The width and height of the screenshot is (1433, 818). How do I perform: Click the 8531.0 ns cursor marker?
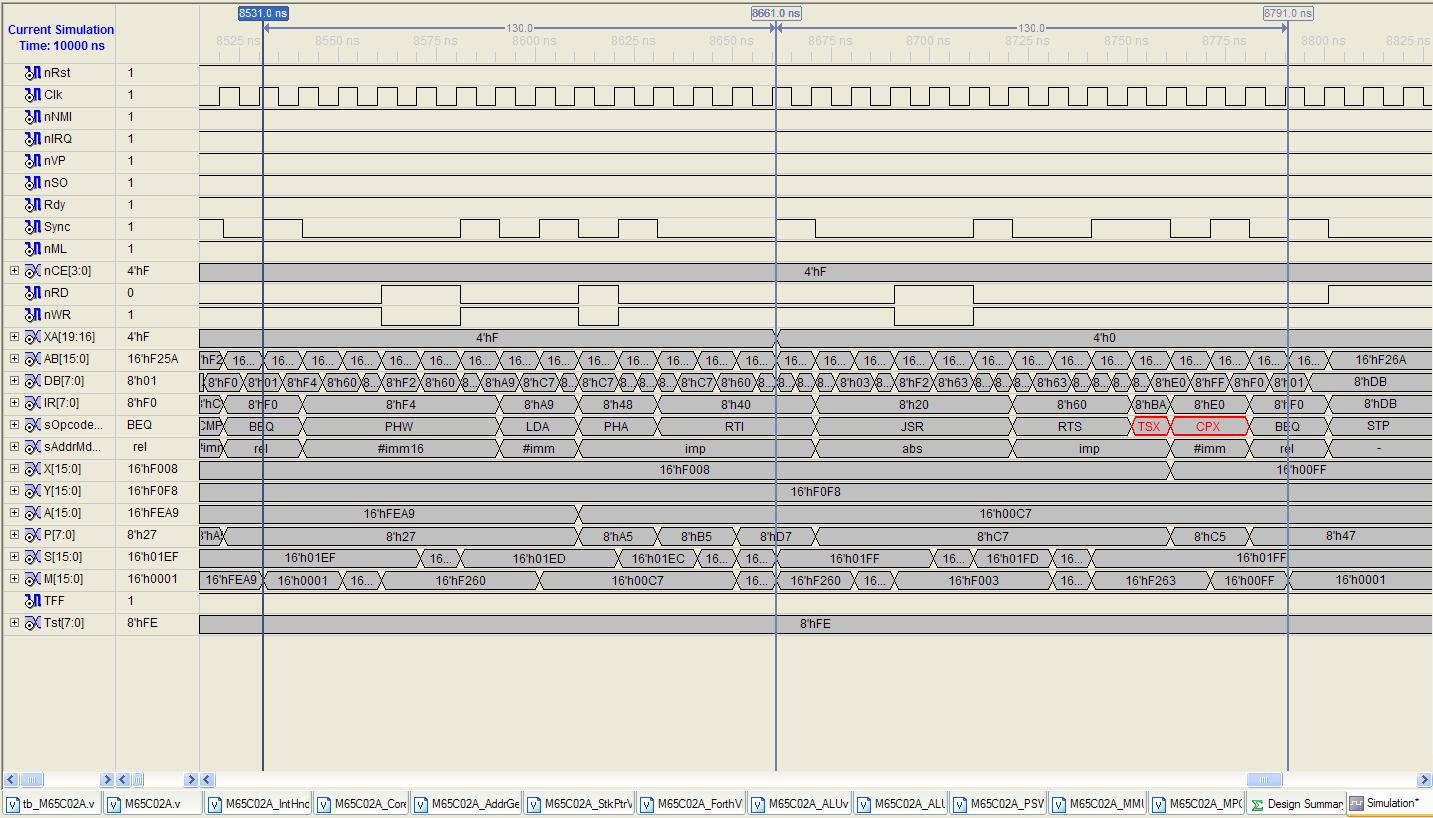(263, 14)
